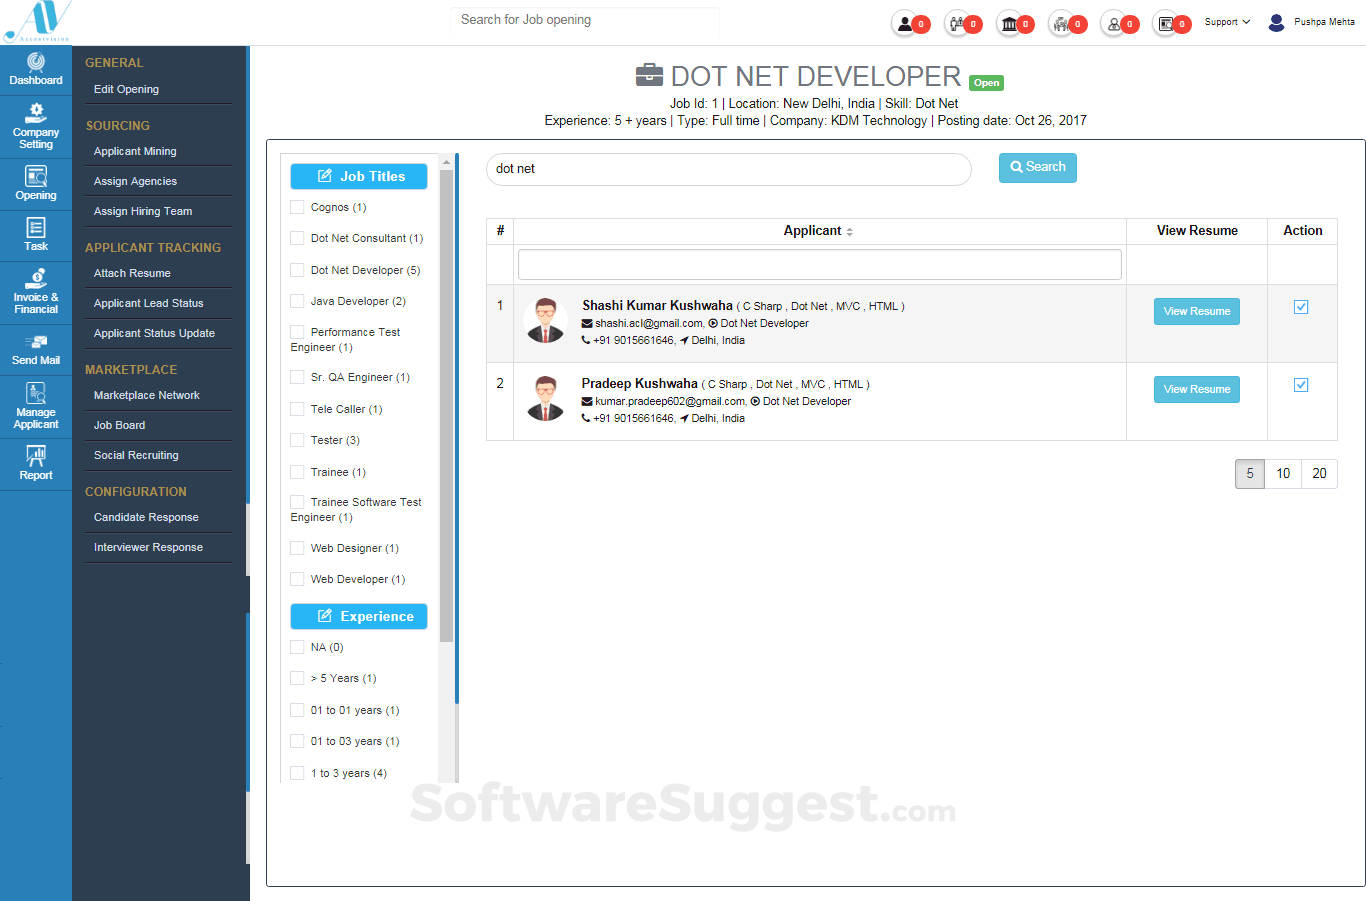Uncheck Shashi Kumar Kushwaha's action checkbox
This screenshot has width=1366, height=901.
[x=1301, y=307]
